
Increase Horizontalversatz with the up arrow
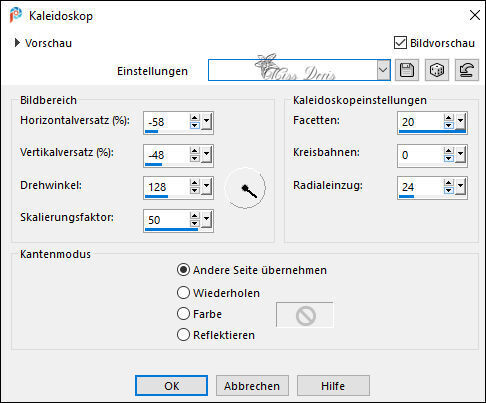(x=195, y=118)
